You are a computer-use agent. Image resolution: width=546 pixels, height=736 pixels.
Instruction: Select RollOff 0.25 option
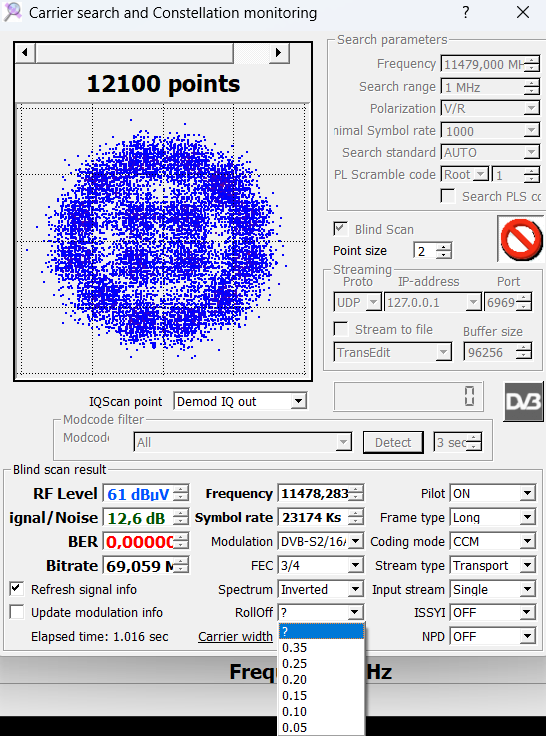click(321, 664)
